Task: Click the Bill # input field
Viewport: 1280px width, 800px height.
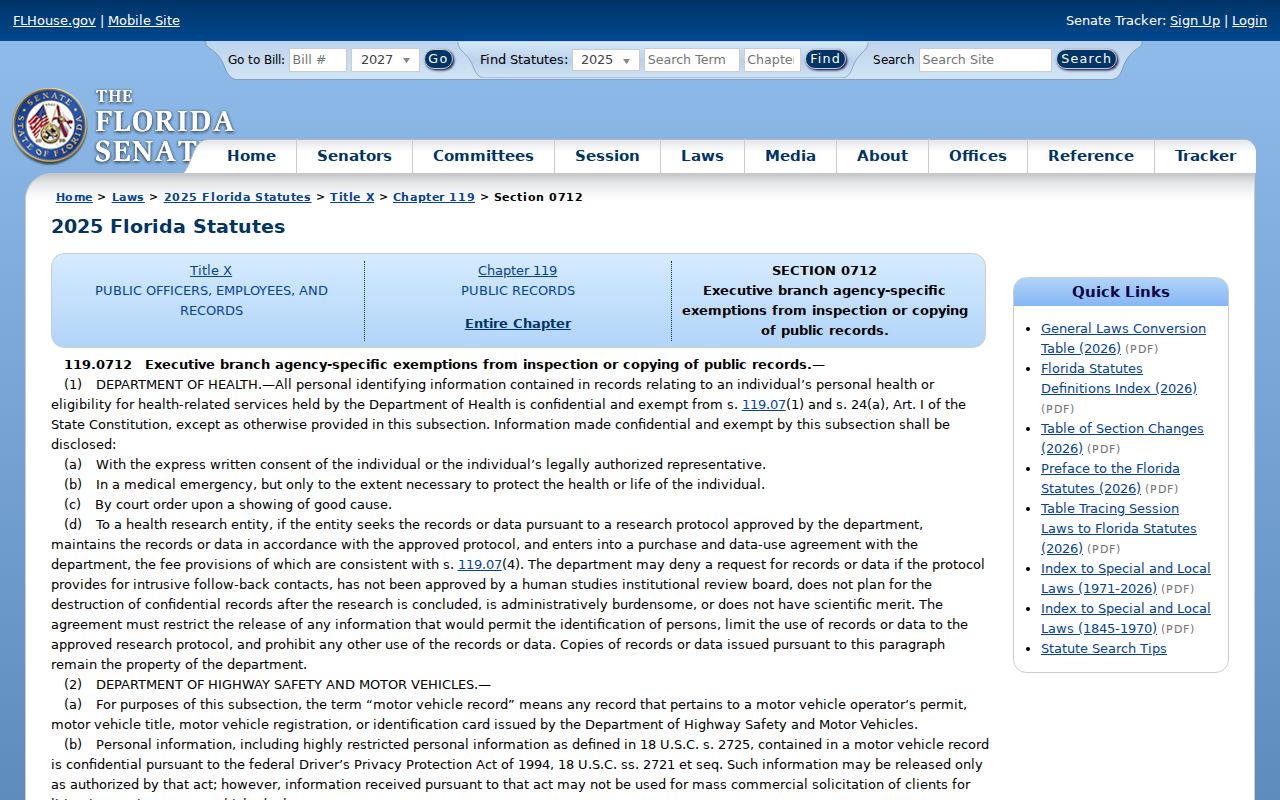Action: [x=318, y=60]
